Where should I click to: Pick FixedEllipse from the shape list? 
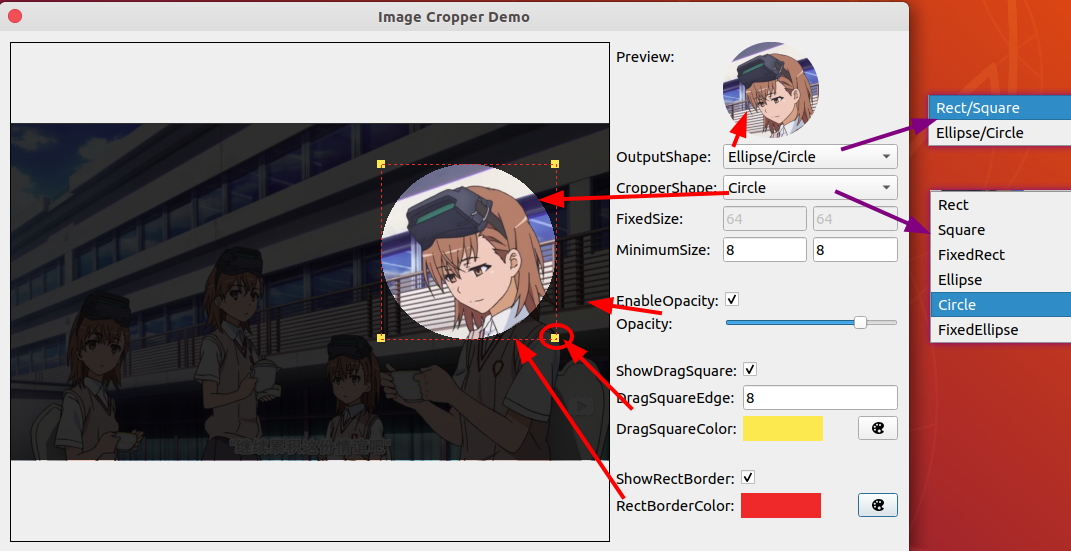pos(978,330)
